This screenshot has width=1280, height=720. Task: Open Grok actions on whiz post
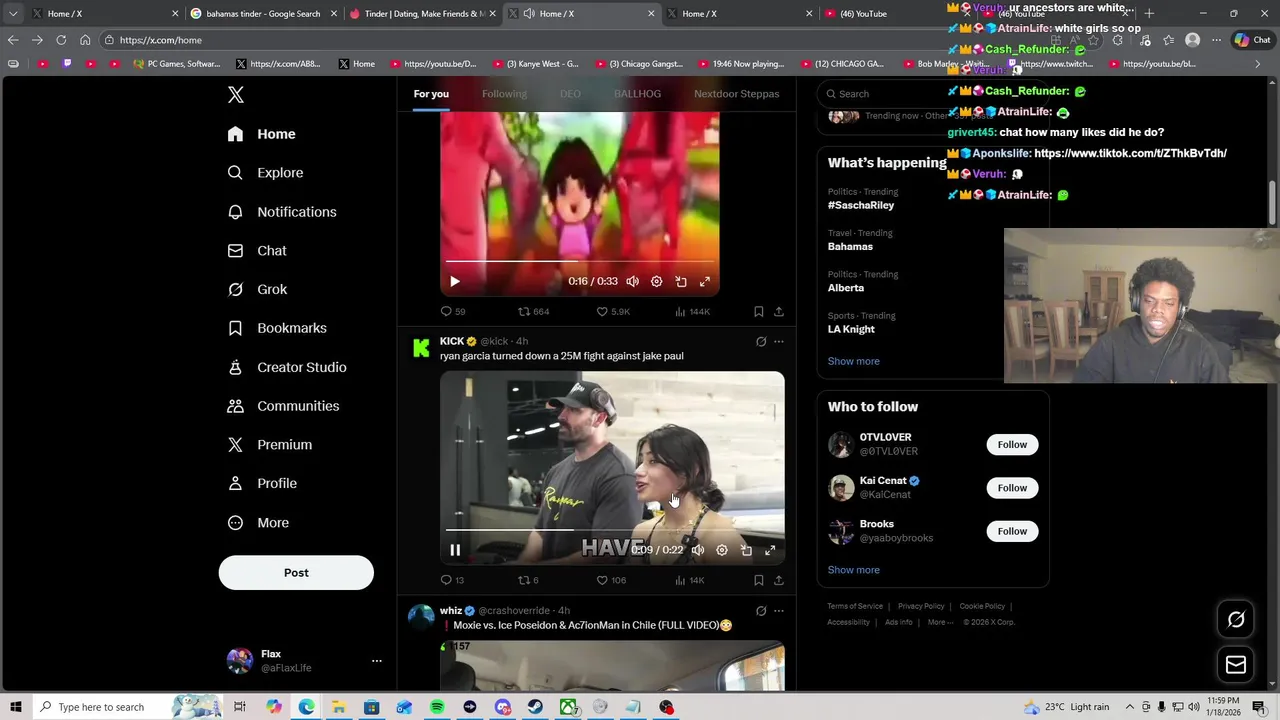click(x=761, y=611)
